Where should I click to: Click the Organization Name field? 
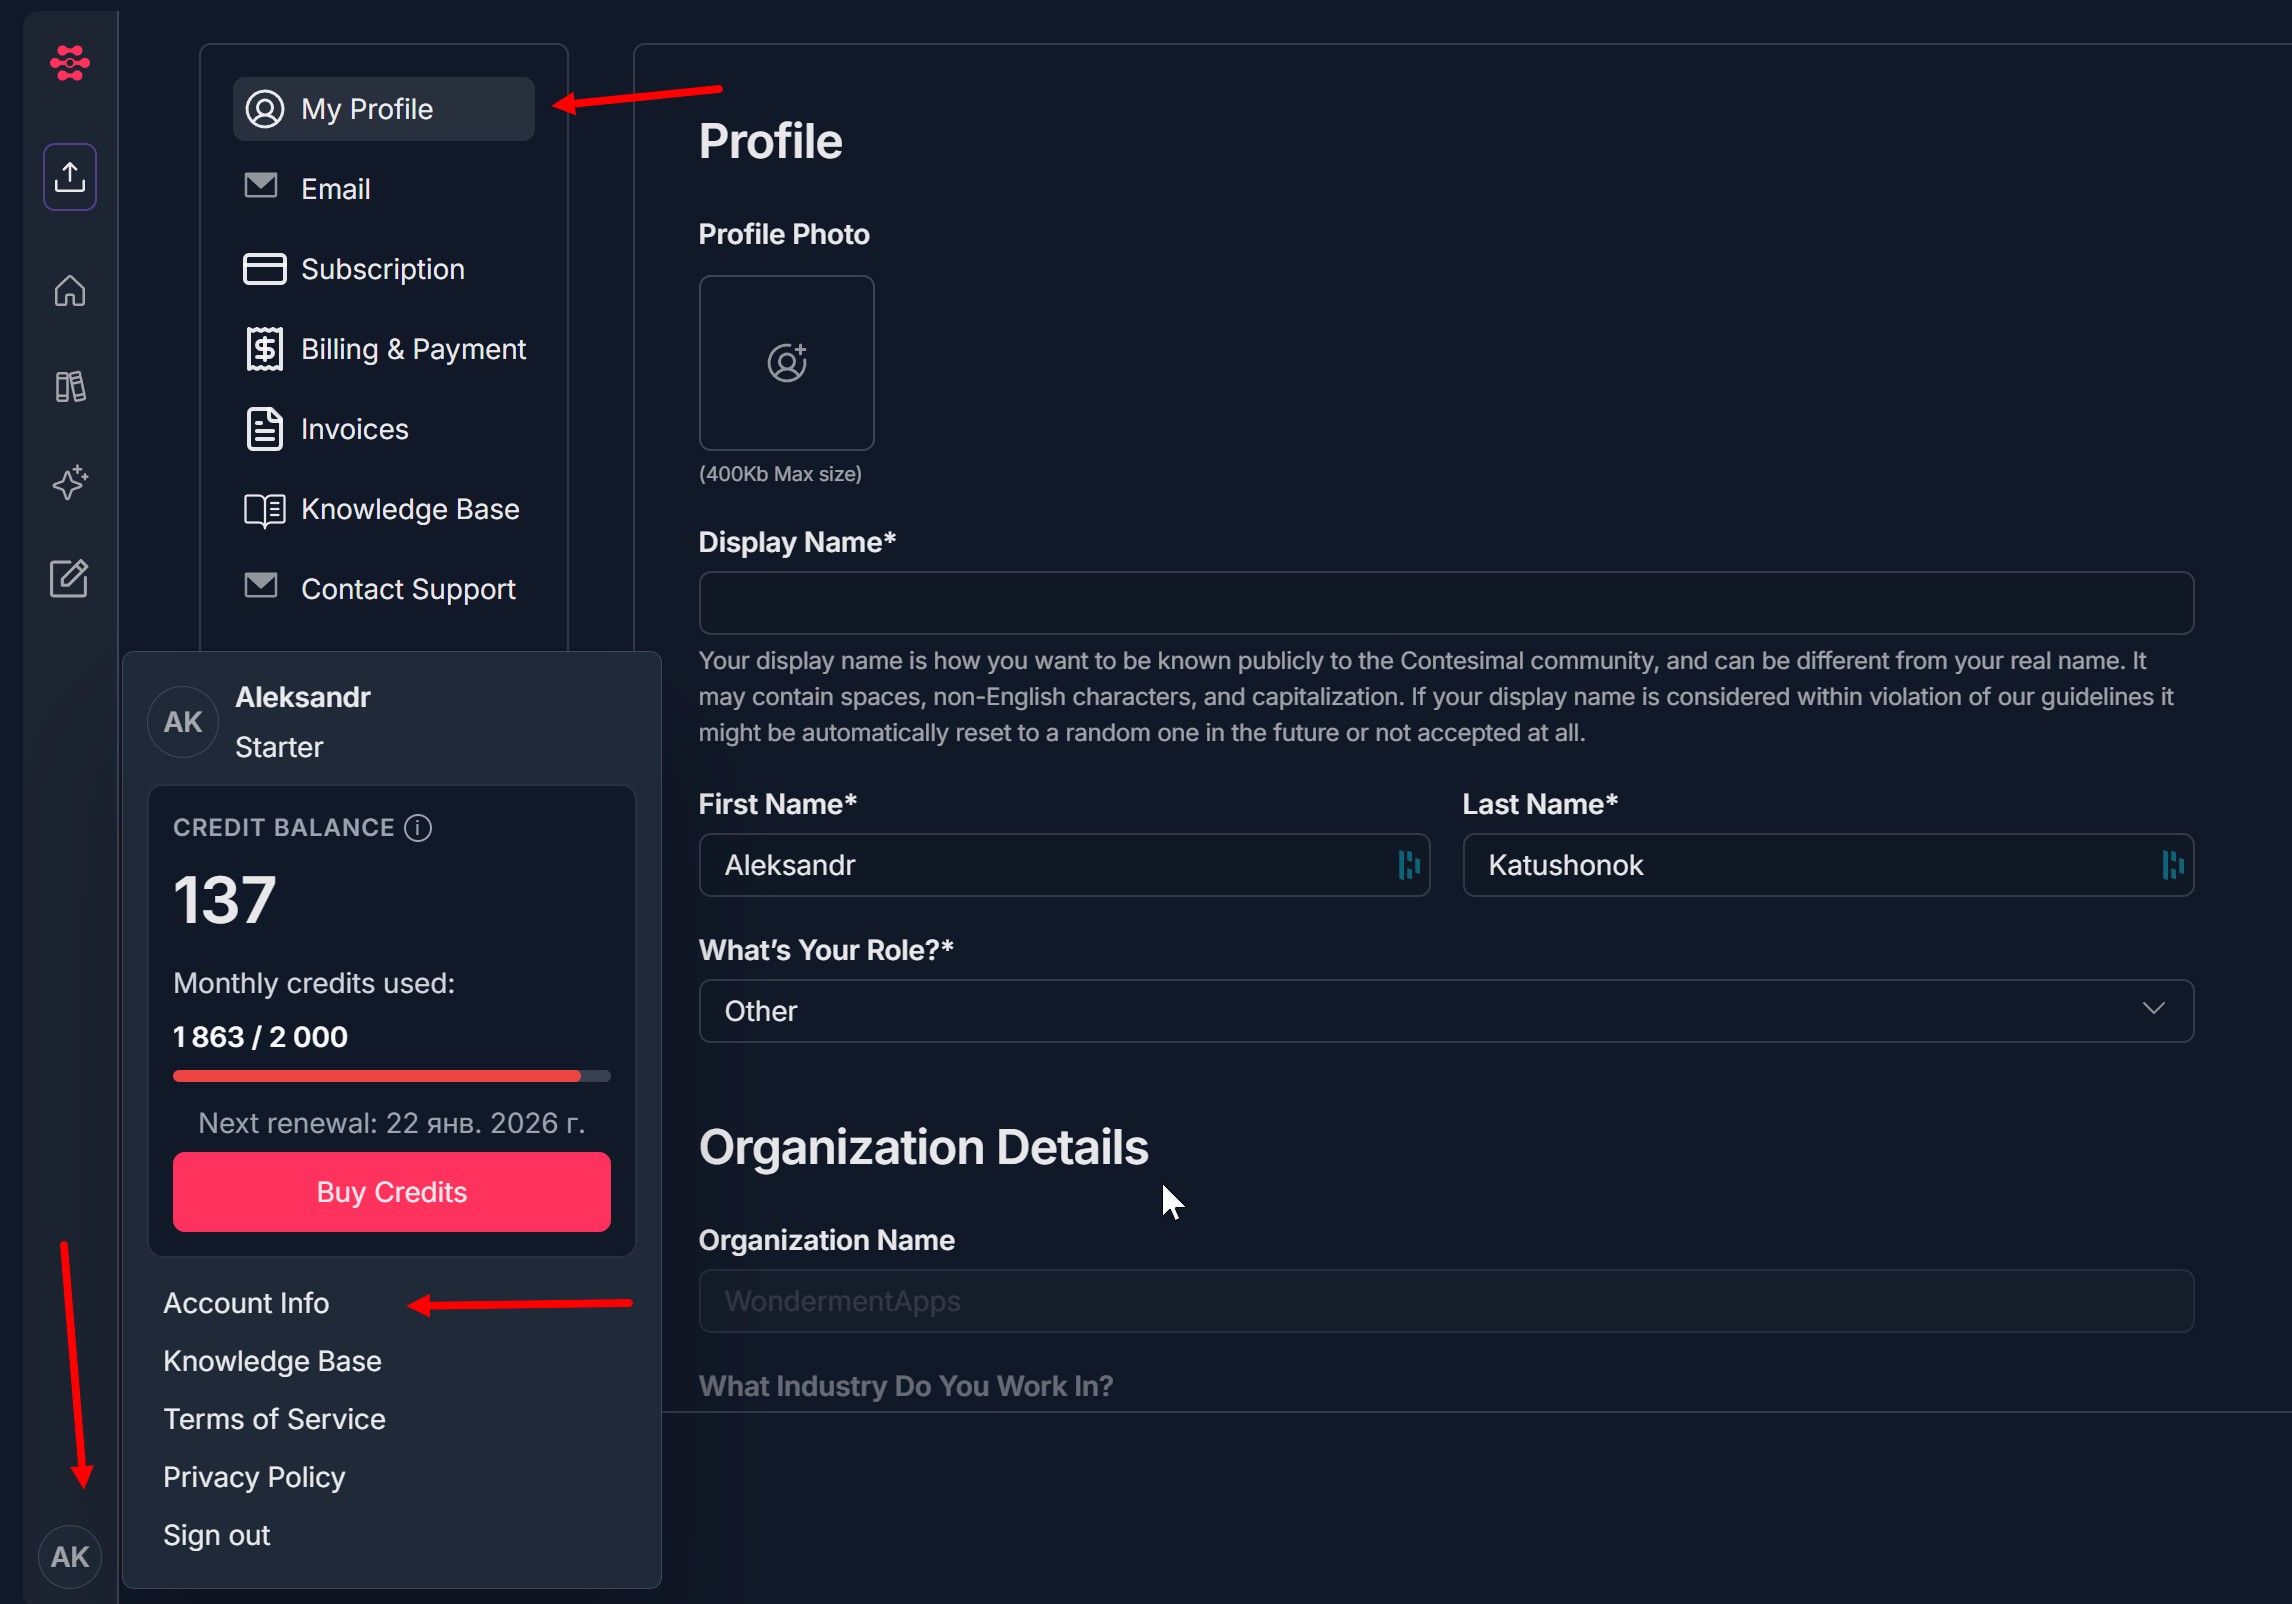(1445, 1301)
